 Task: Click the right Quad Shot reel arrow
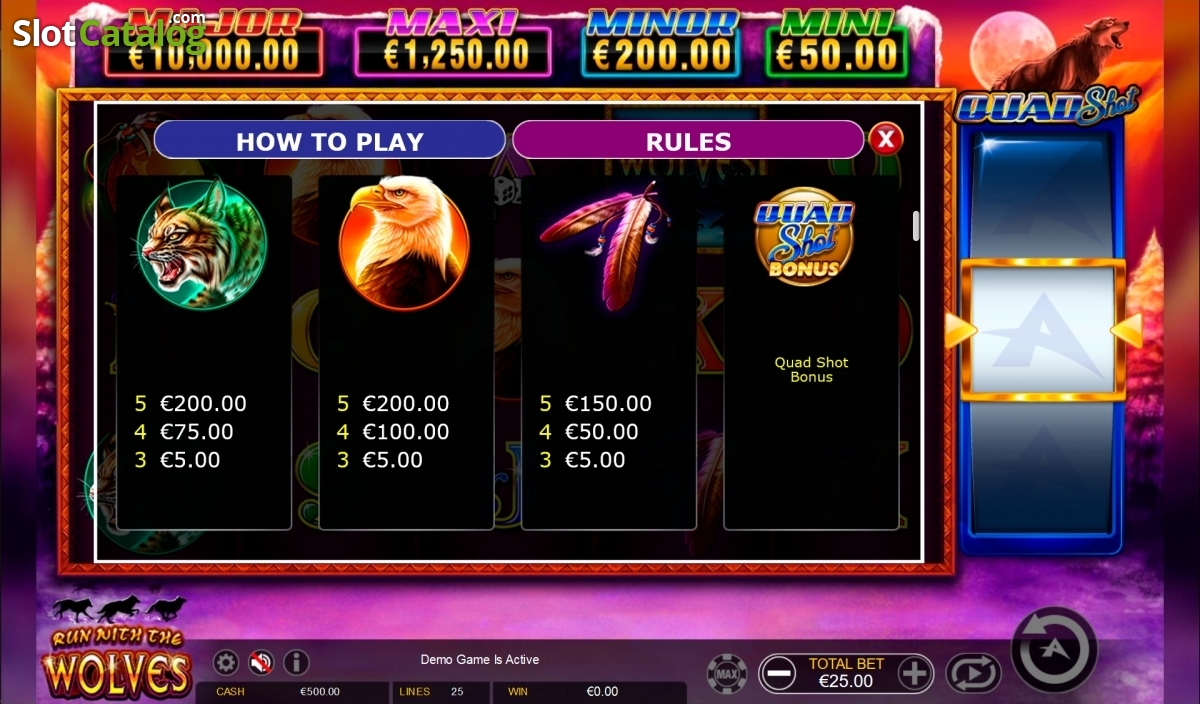[1126, 331]
